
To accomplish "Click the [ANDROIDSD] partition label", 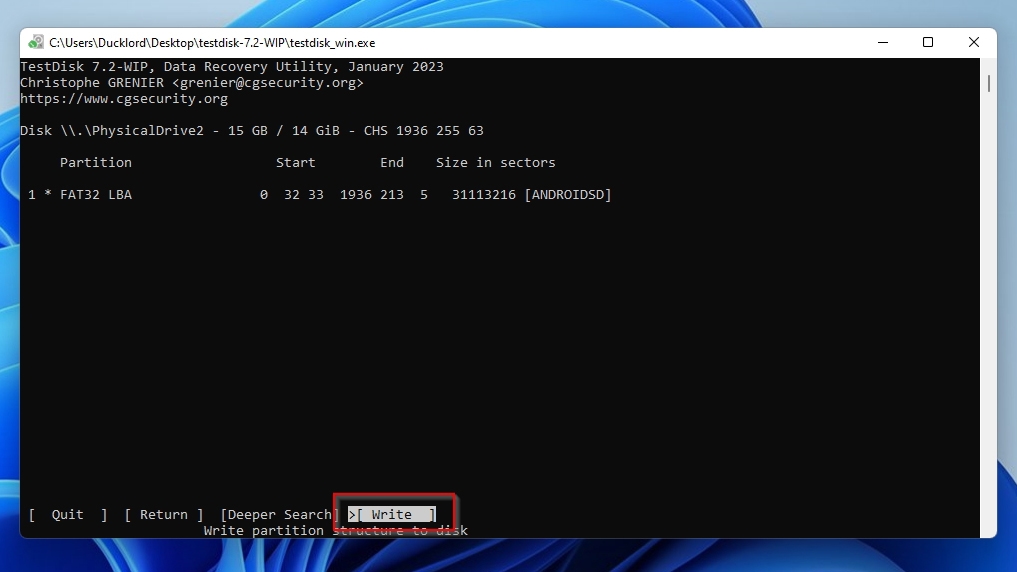I will (x=568, y=195).
